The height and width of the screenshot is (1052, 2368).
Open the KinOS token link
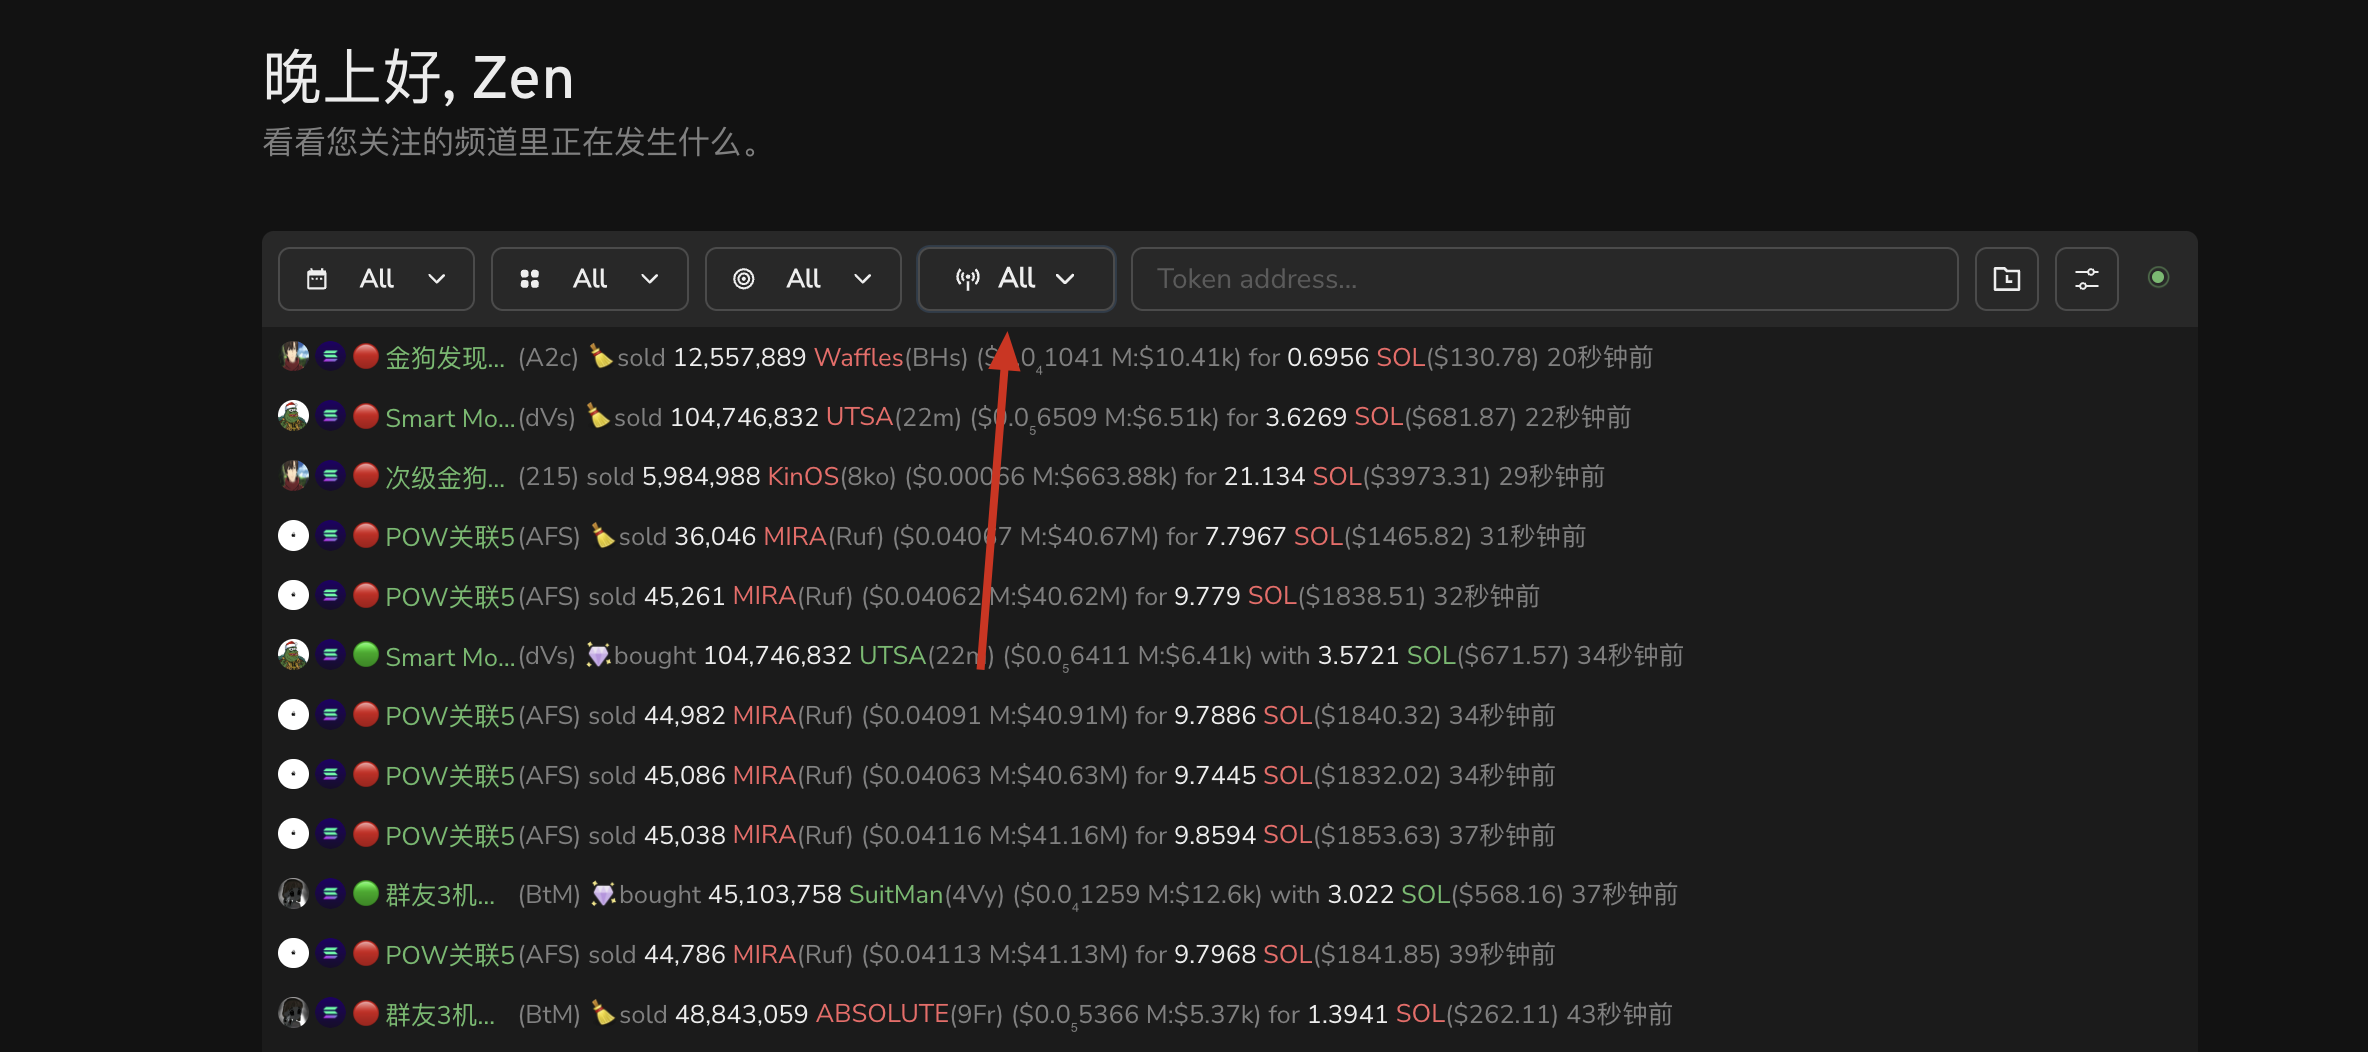click(802, 476)
